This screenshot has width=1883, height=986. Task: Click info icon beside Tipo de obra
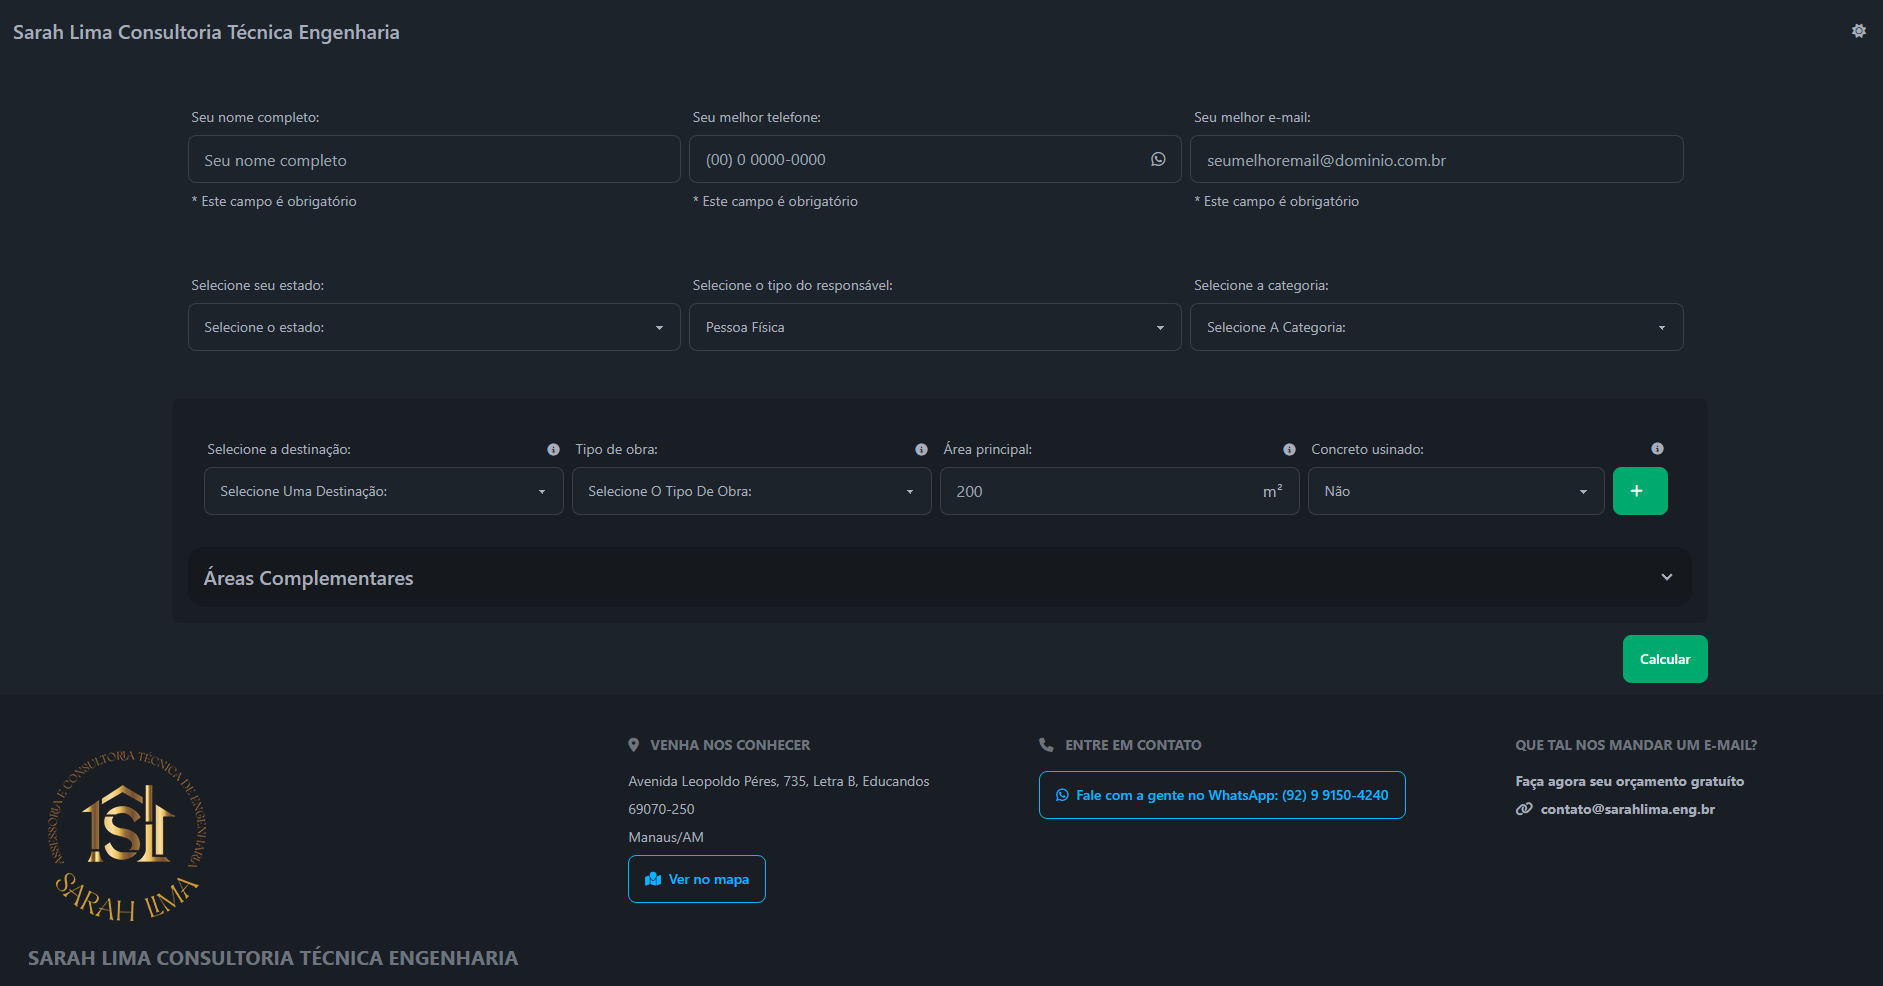[921, 450]
